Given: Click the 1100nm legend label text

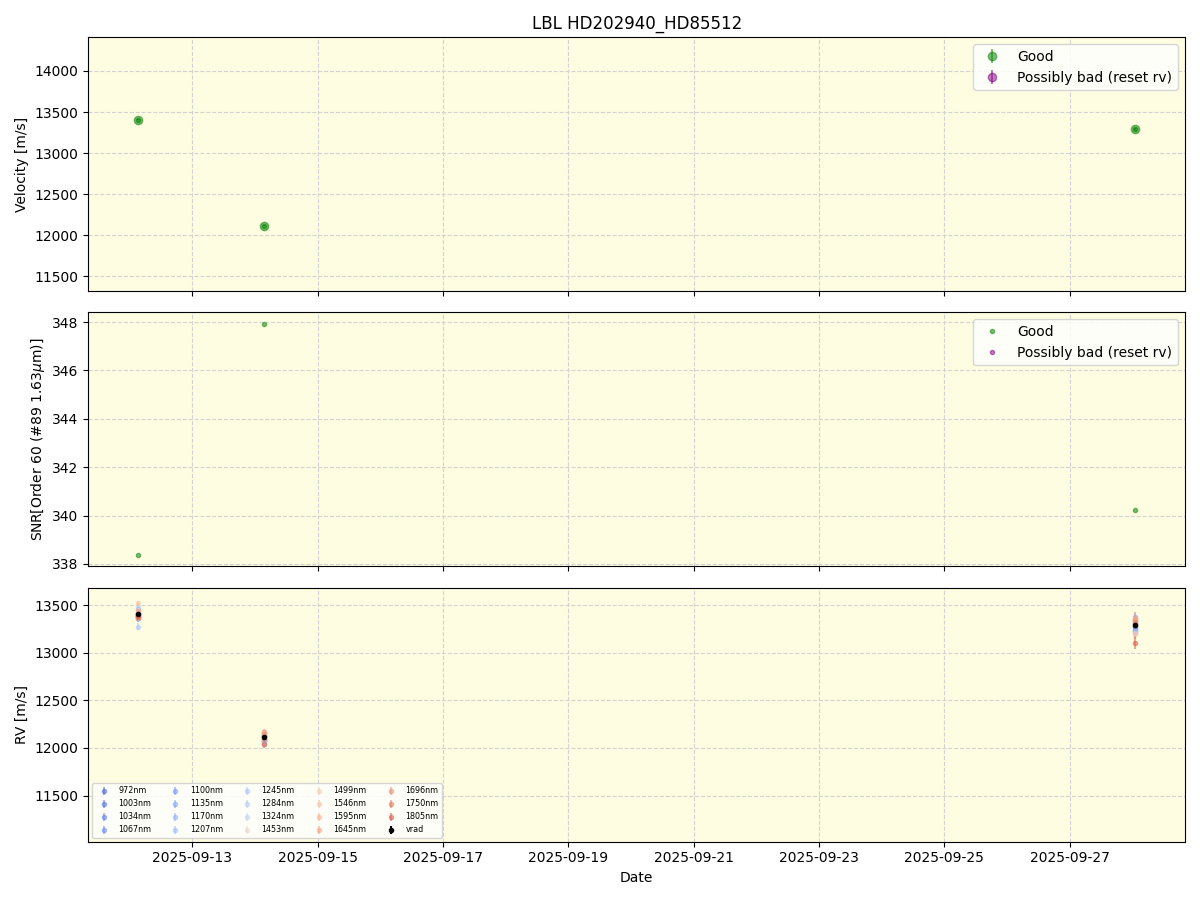Looking at the screenshot, I should pos(206,791).
